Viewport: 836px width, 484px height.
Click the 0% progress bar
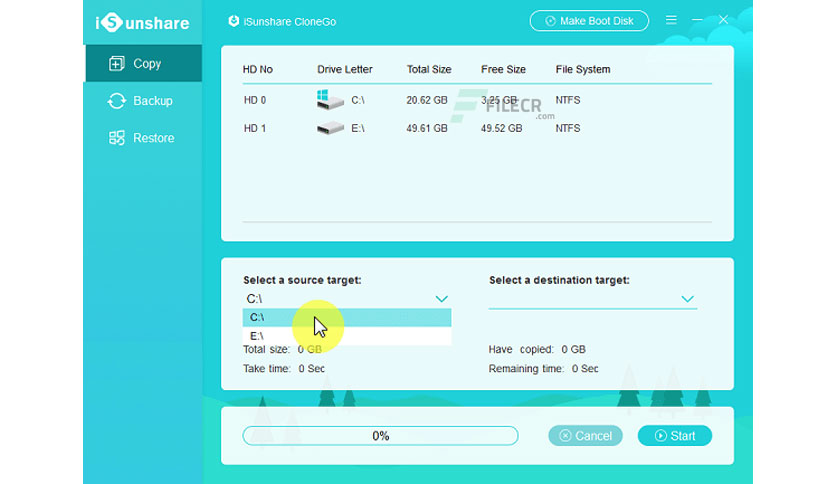coord(380,436)
